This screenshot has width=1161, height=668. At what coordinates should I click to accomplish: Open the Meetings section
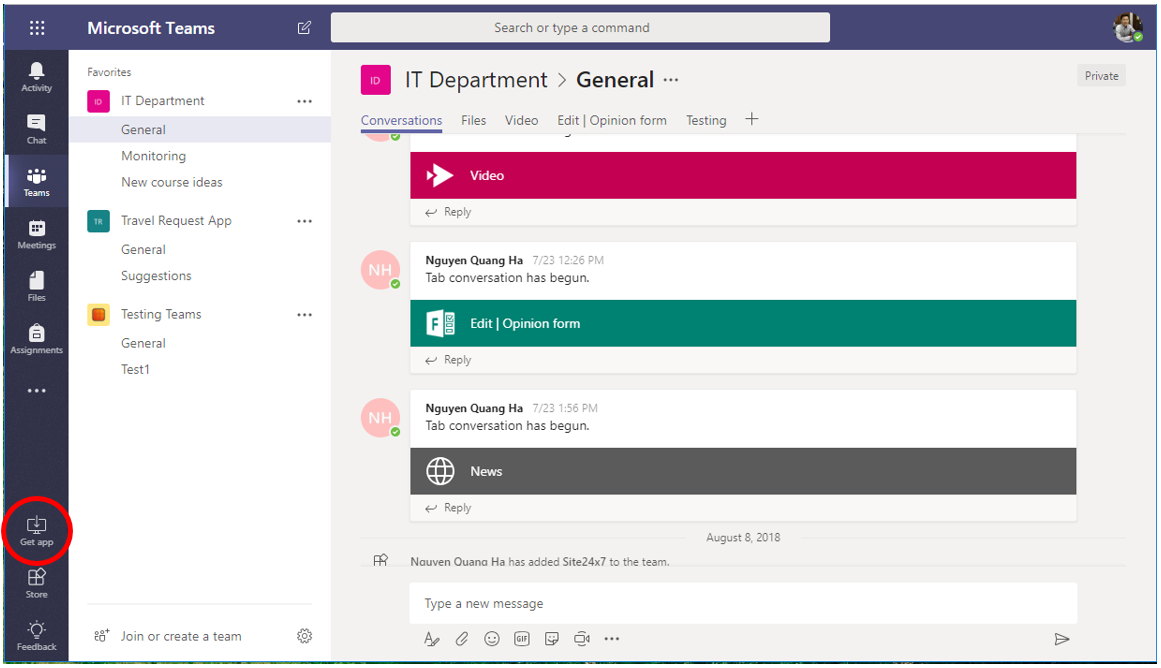[36, 233]
